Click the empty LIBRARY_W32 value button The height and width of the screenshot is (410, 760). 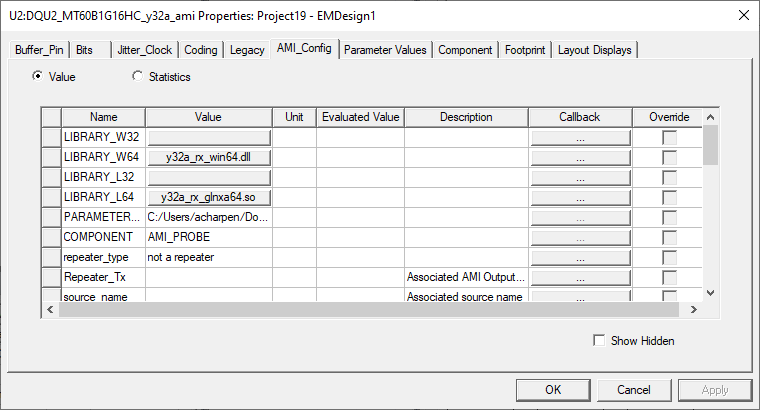[x=209, y=138]
